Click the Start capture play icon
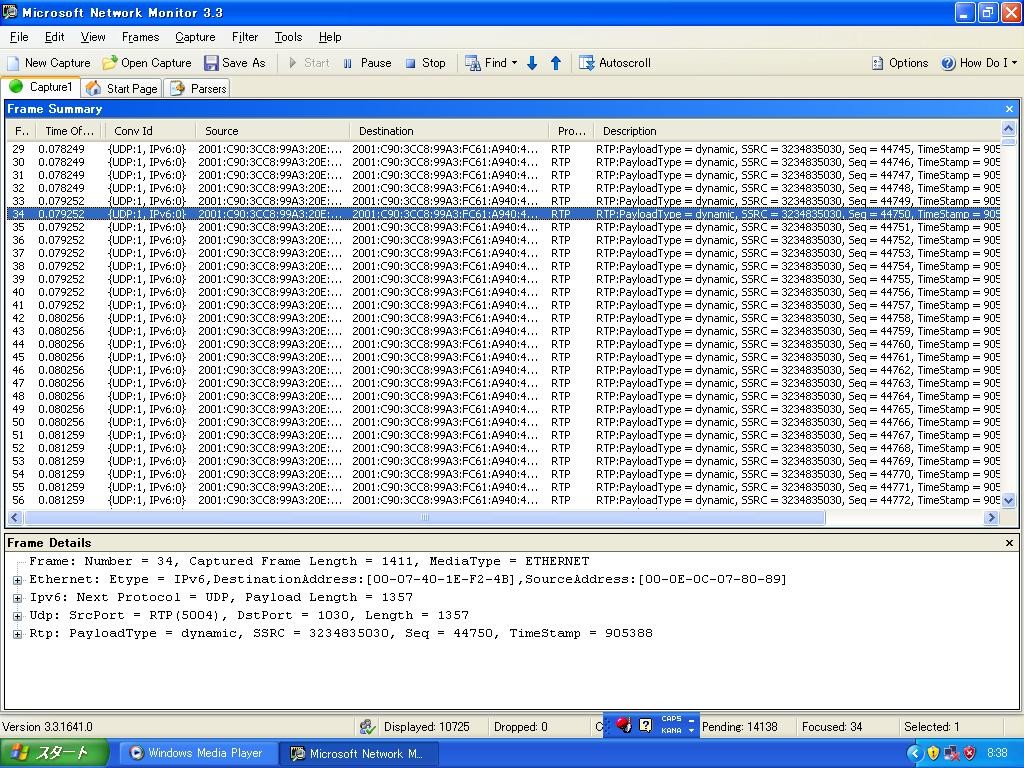The image size is (1024, 768). (x=293, y=63)
